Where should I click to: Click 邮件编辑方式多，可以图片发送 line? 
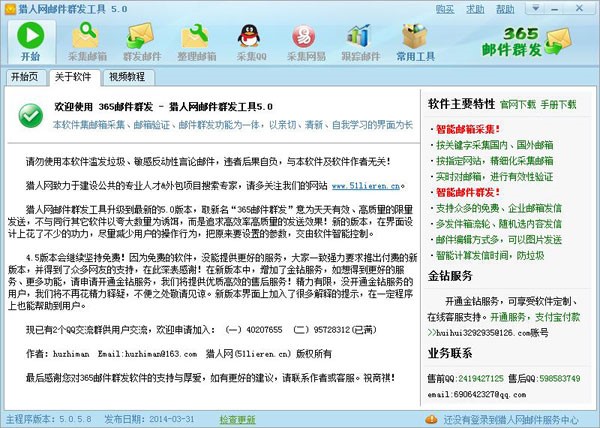pos(499,240)
